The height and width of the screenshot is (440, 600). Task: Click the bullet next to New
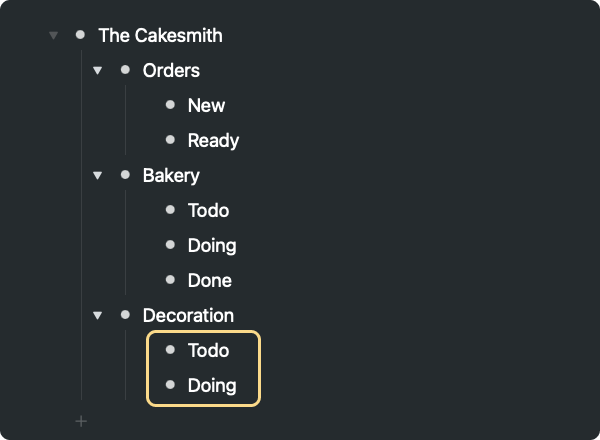point(170,105)
